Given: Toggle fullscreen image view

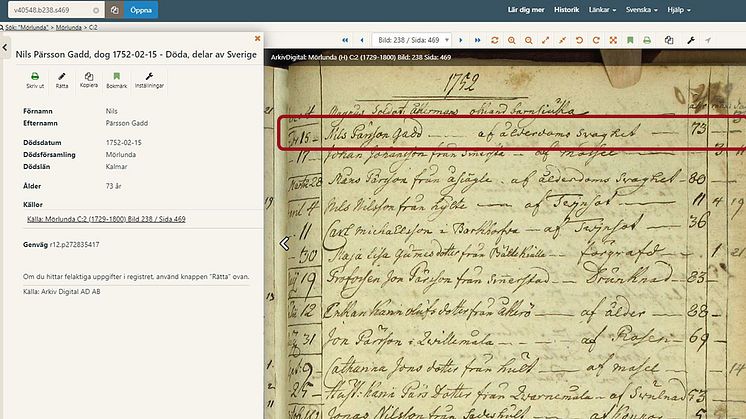Looking at the screenshot, I should point(545,40).
